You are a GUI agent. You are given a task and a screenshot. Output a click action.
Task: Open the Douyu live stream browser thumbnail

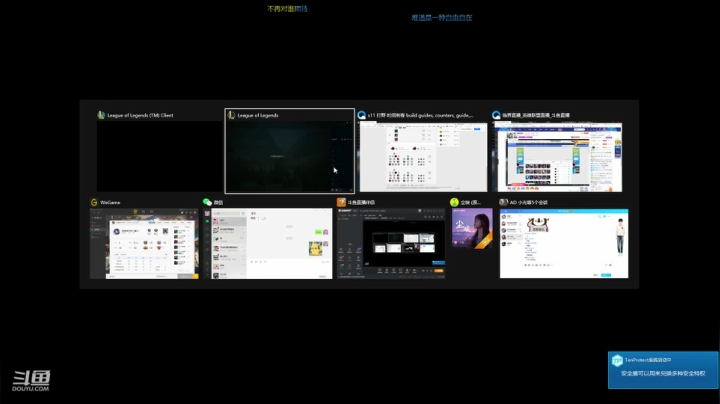[557, 157]
